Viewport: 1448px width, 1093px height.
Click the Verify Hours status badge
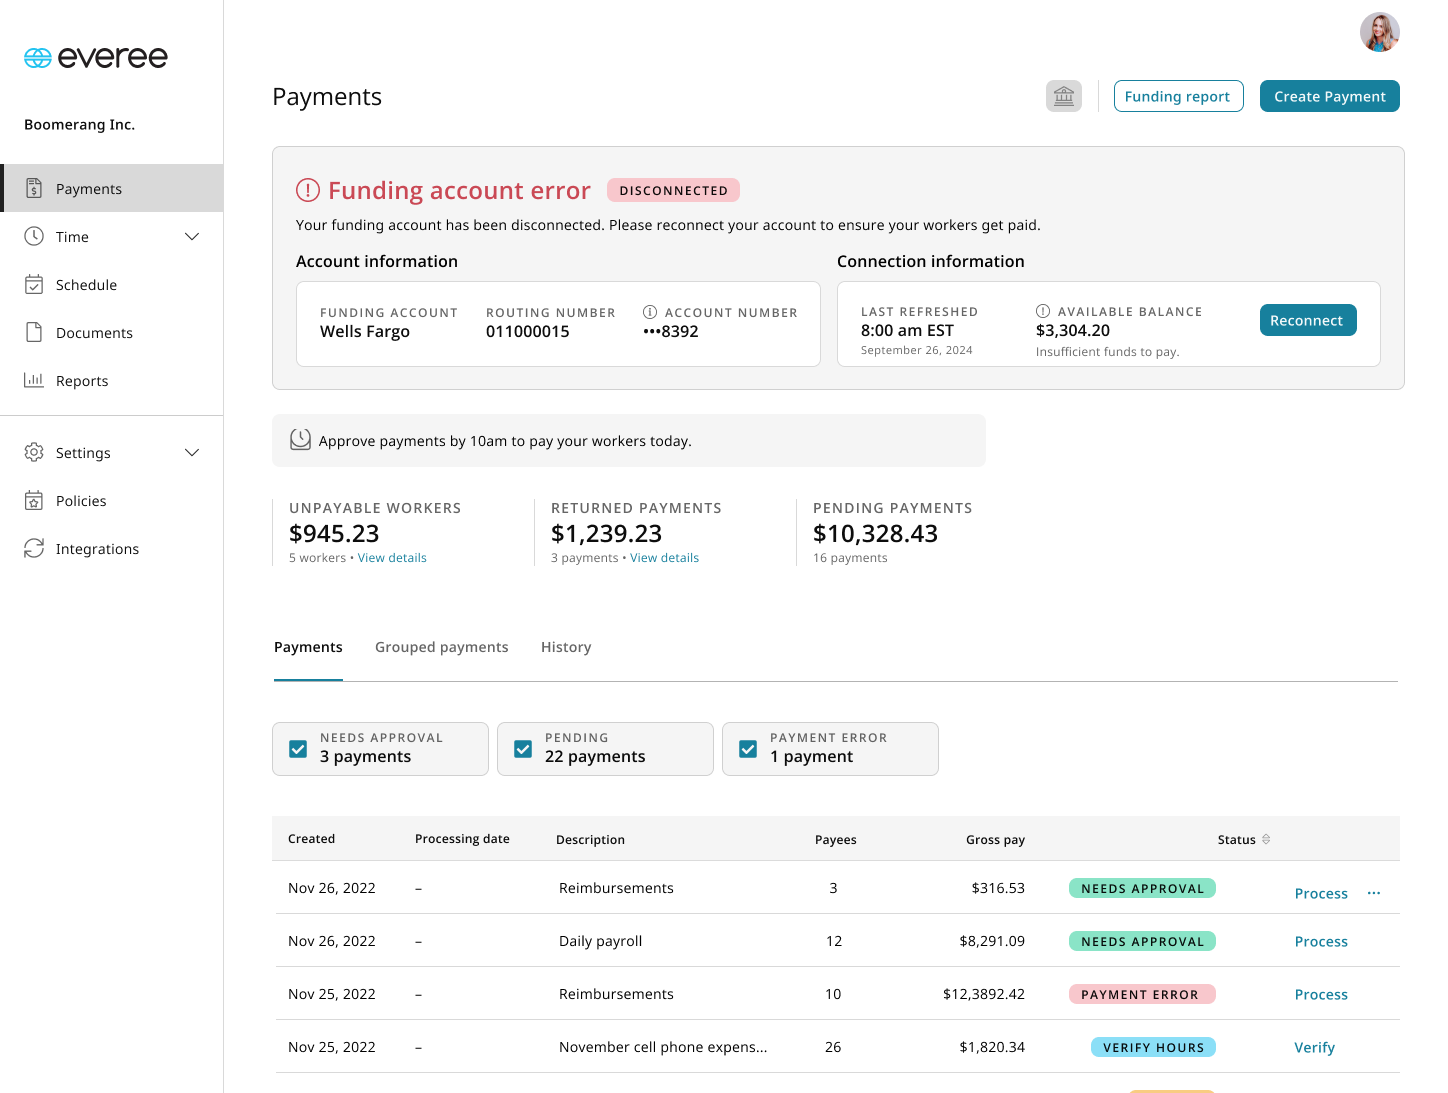[x=1153, y=1047]
